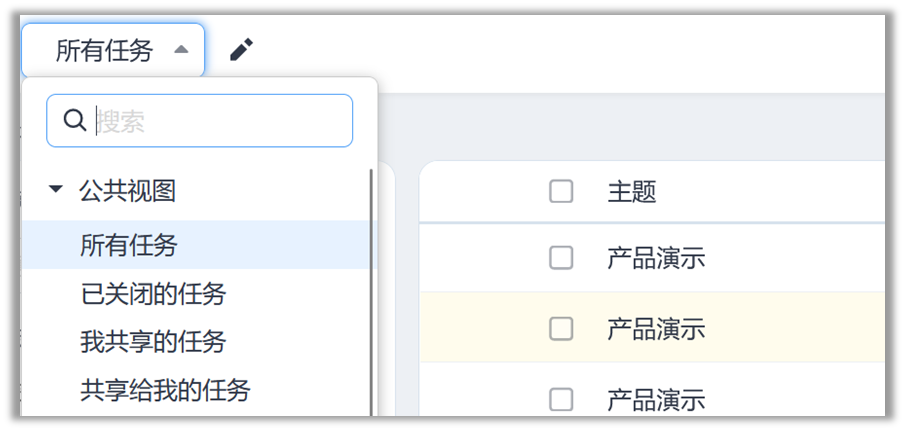Click the magnifier icon in the search box
The width and height of the screenshot is (905, 431).
(74, 121)
